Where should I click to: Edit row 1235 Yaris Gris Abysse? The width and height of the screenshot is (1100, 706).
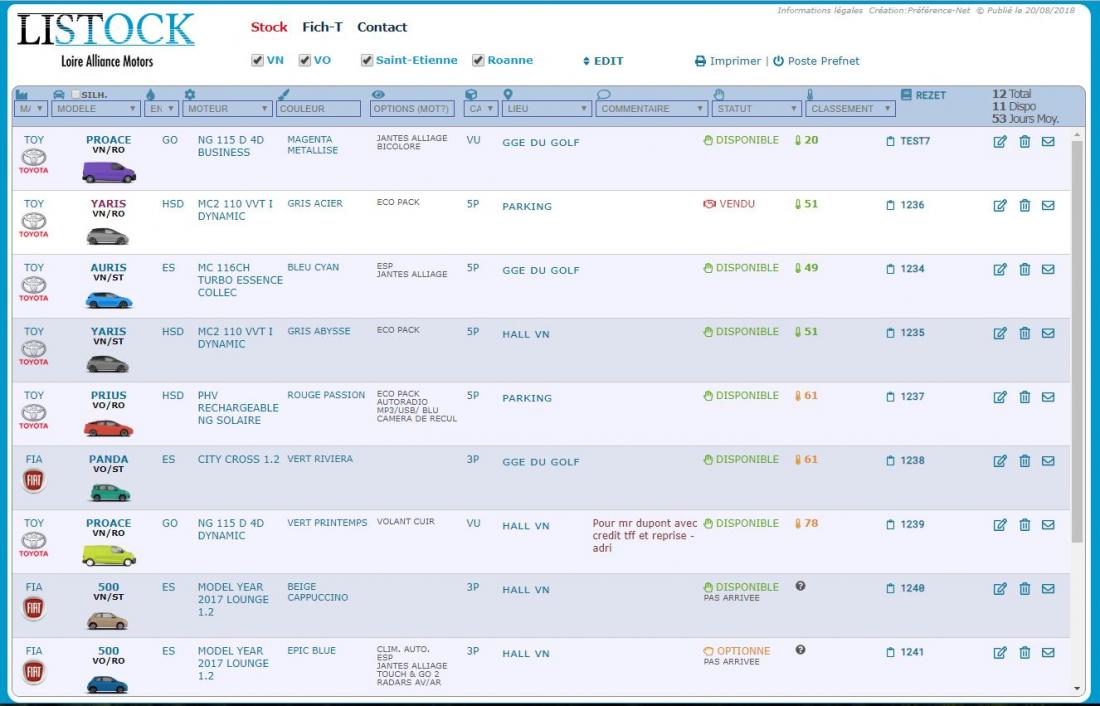pyautogui.click(x=1000, y=333)
